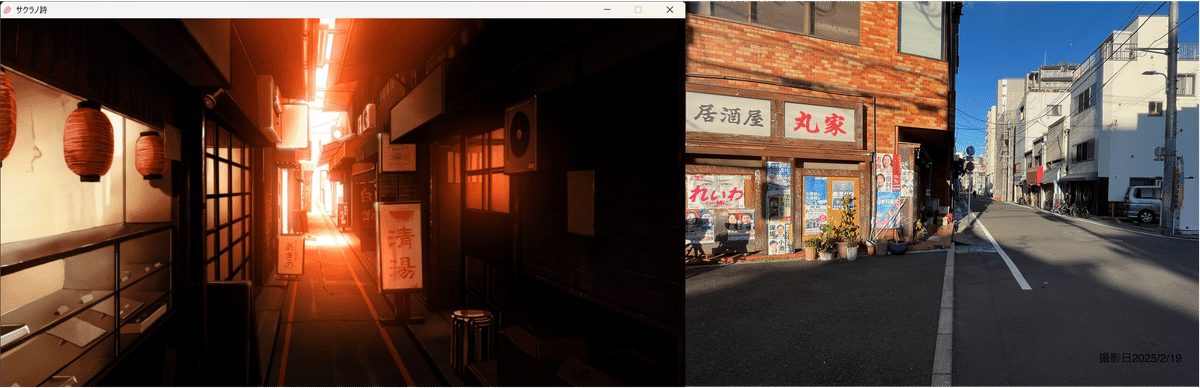Click the サクラノ詩 title bar text
Image resolution: width=1200 pixels, height=388 pixels.
point(31,9)
